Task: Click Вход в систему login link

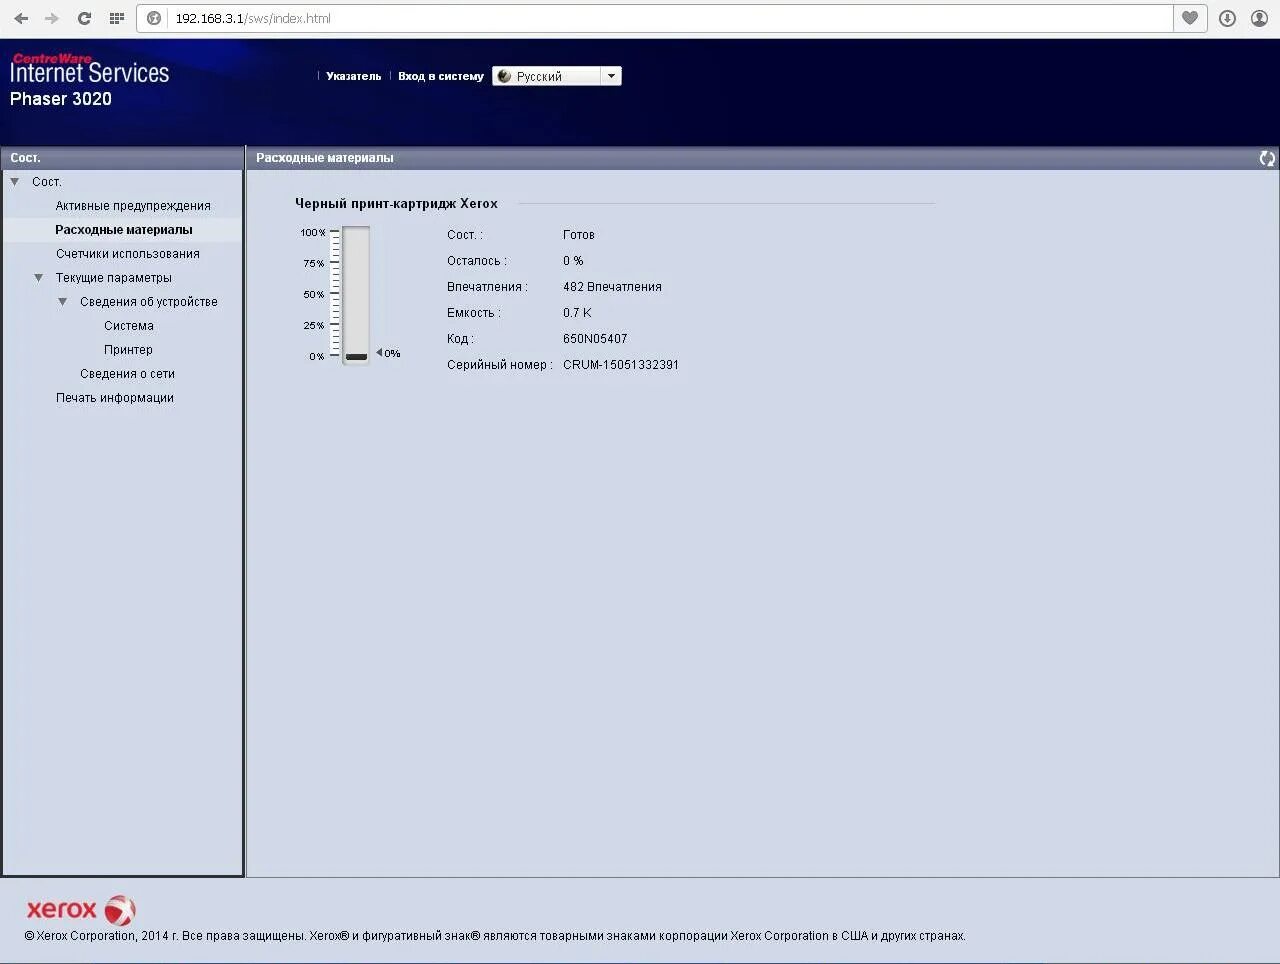Action: click(441, 76)
